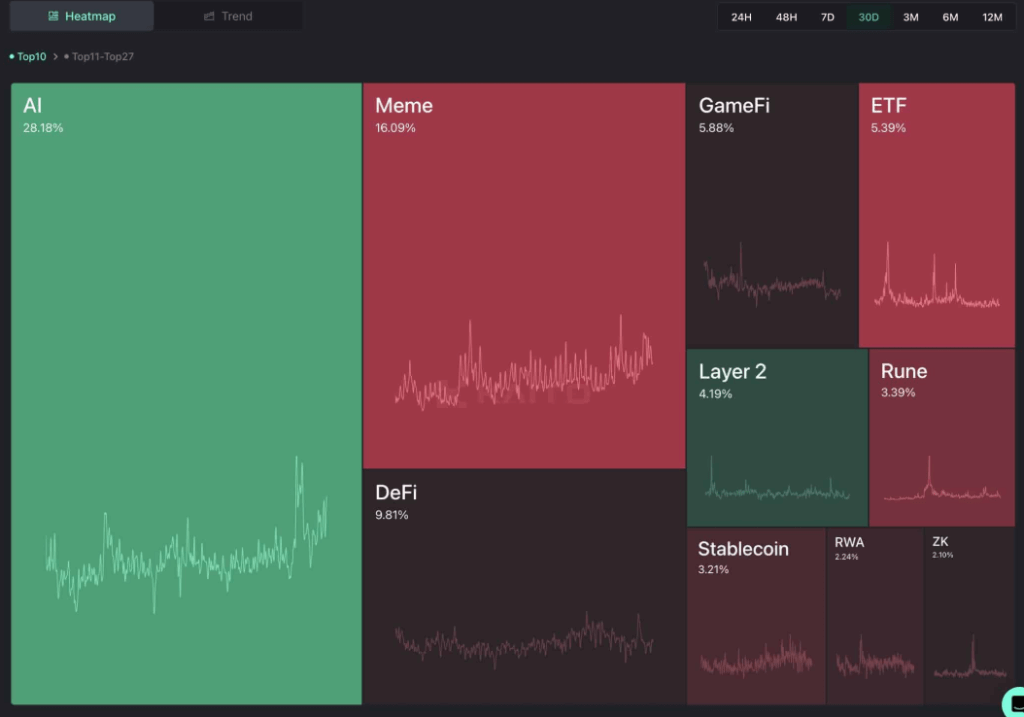This screenshot has width=1024, height=717.
Task: Open the DeFi narrative tile
Action: pyautogui.click(x=524, y=587)
